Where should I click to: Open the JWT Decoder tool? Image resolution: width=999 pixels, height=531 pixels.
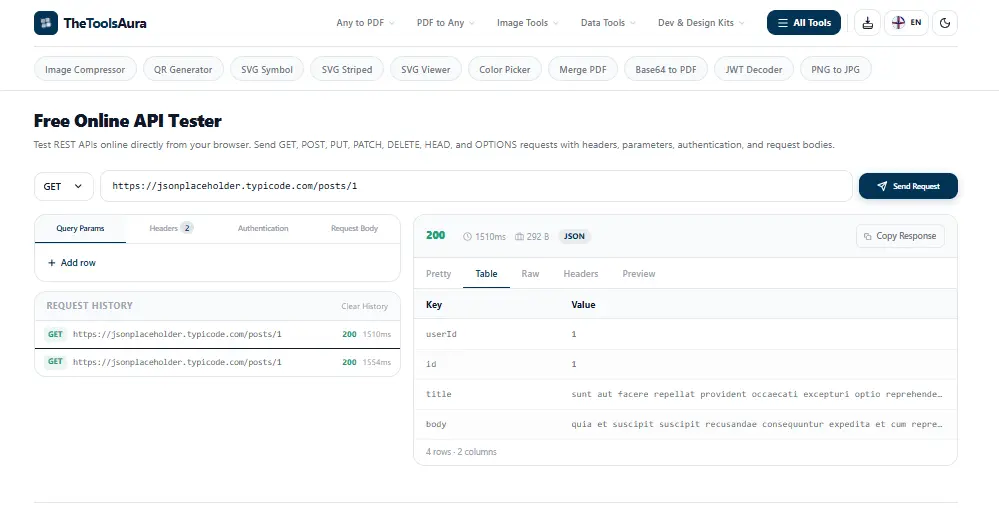point(754,69)
